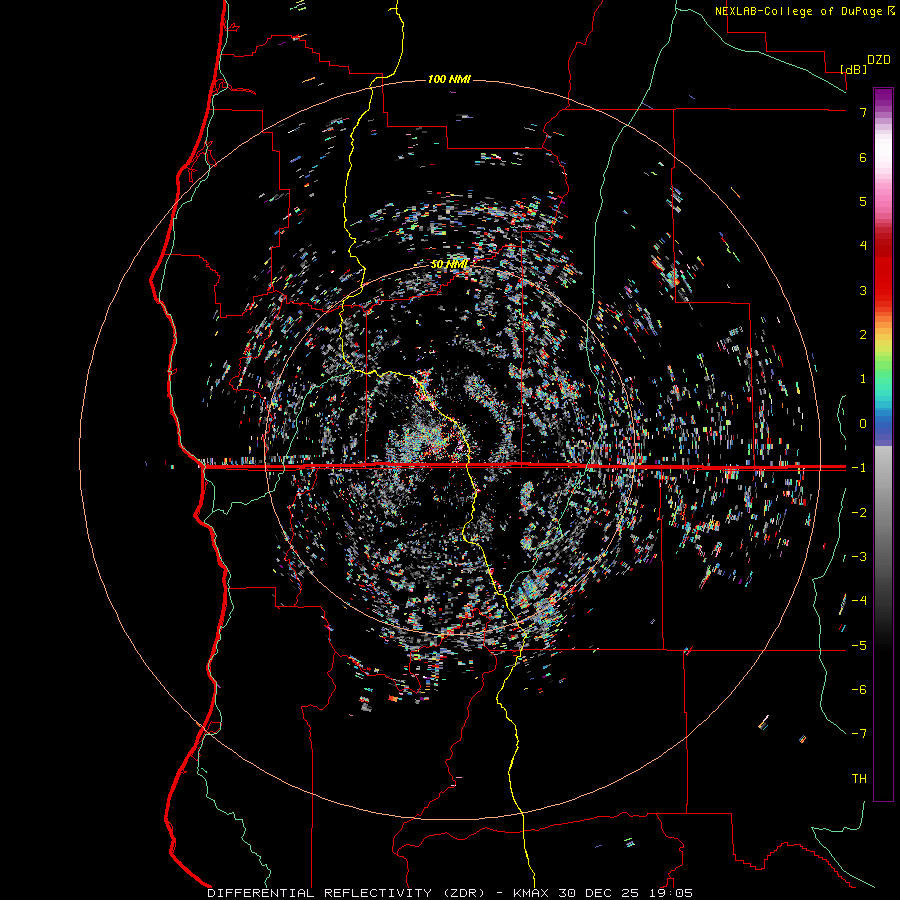Click the 6 value on color scale
The image size is (900, 900).
pyautogui.click(x=863, y=157)
